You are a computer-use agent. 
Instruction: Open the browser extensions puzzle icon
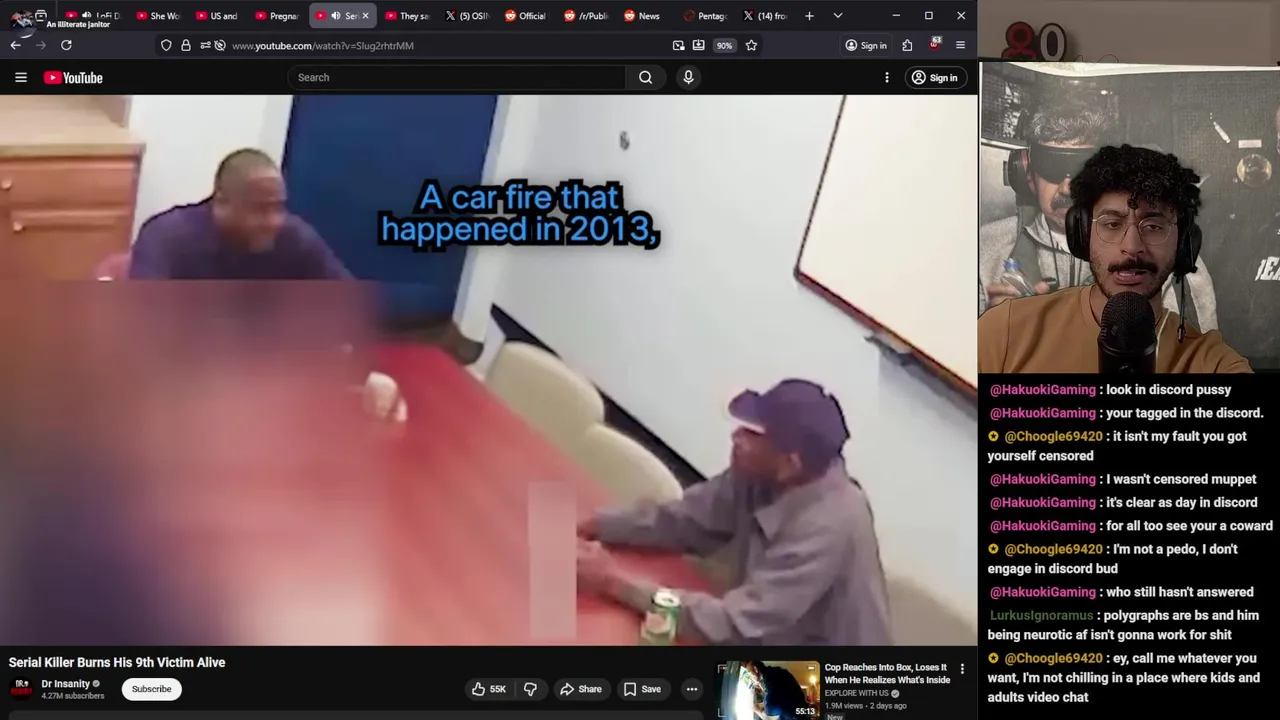[x=907, y=45]
